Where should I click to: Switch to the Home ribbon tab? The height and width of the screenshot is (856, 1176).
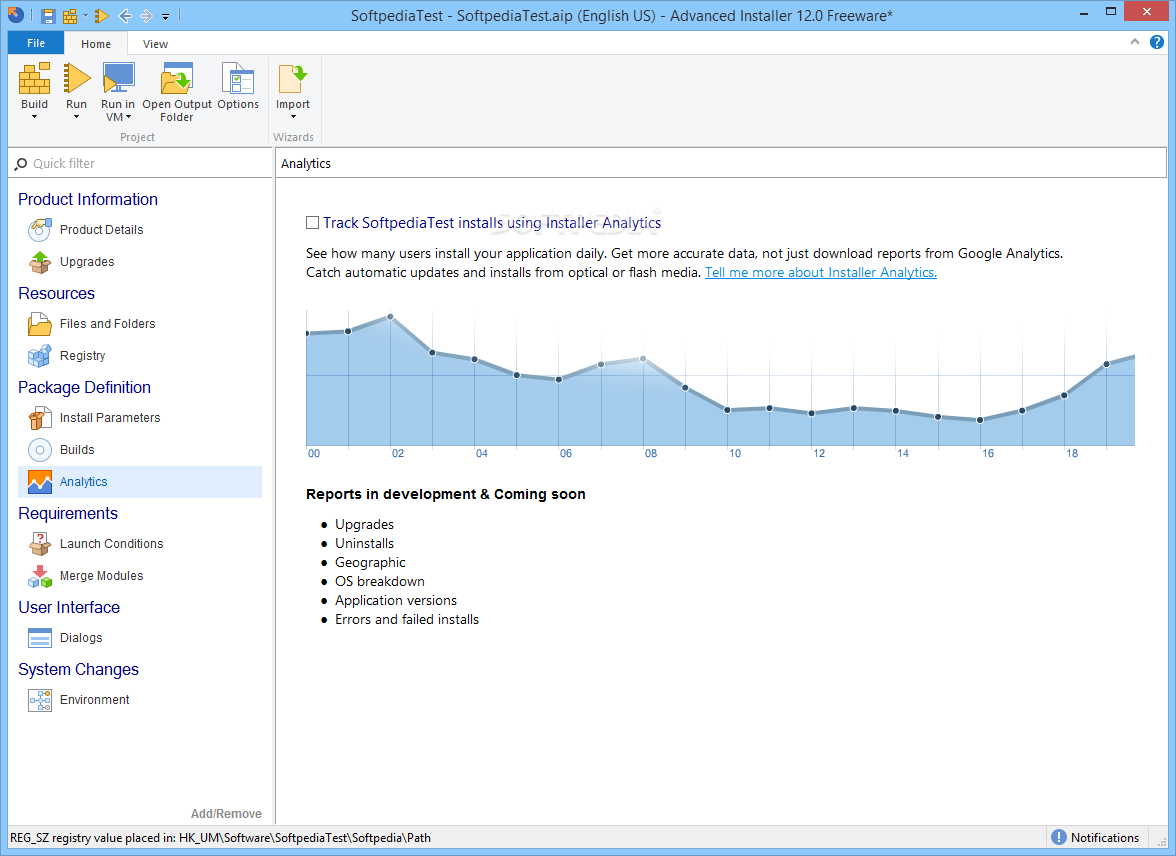96,44
